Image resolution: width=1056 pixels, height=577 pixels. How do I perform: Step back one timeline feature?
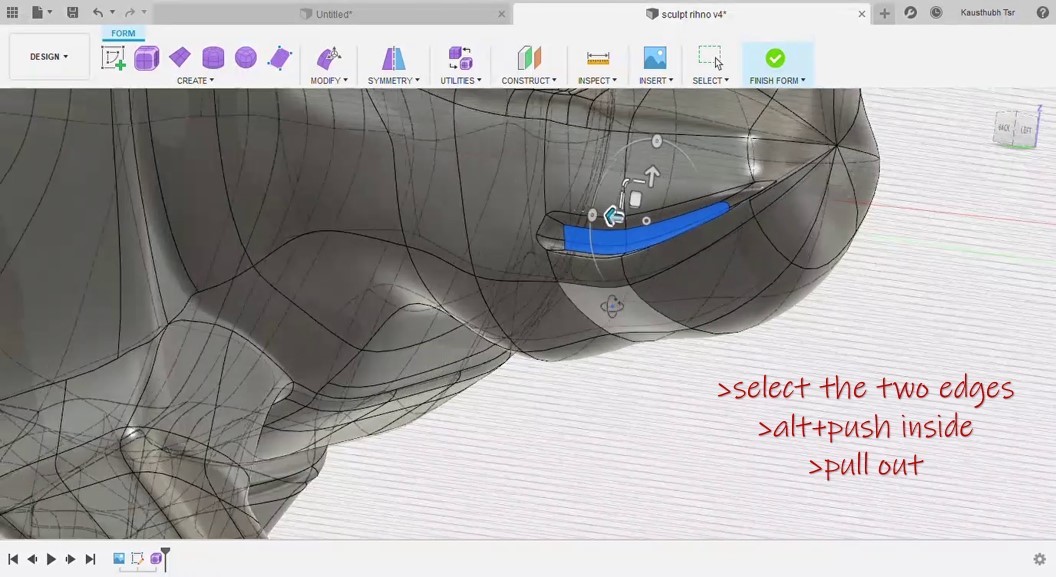pos(32,559)
